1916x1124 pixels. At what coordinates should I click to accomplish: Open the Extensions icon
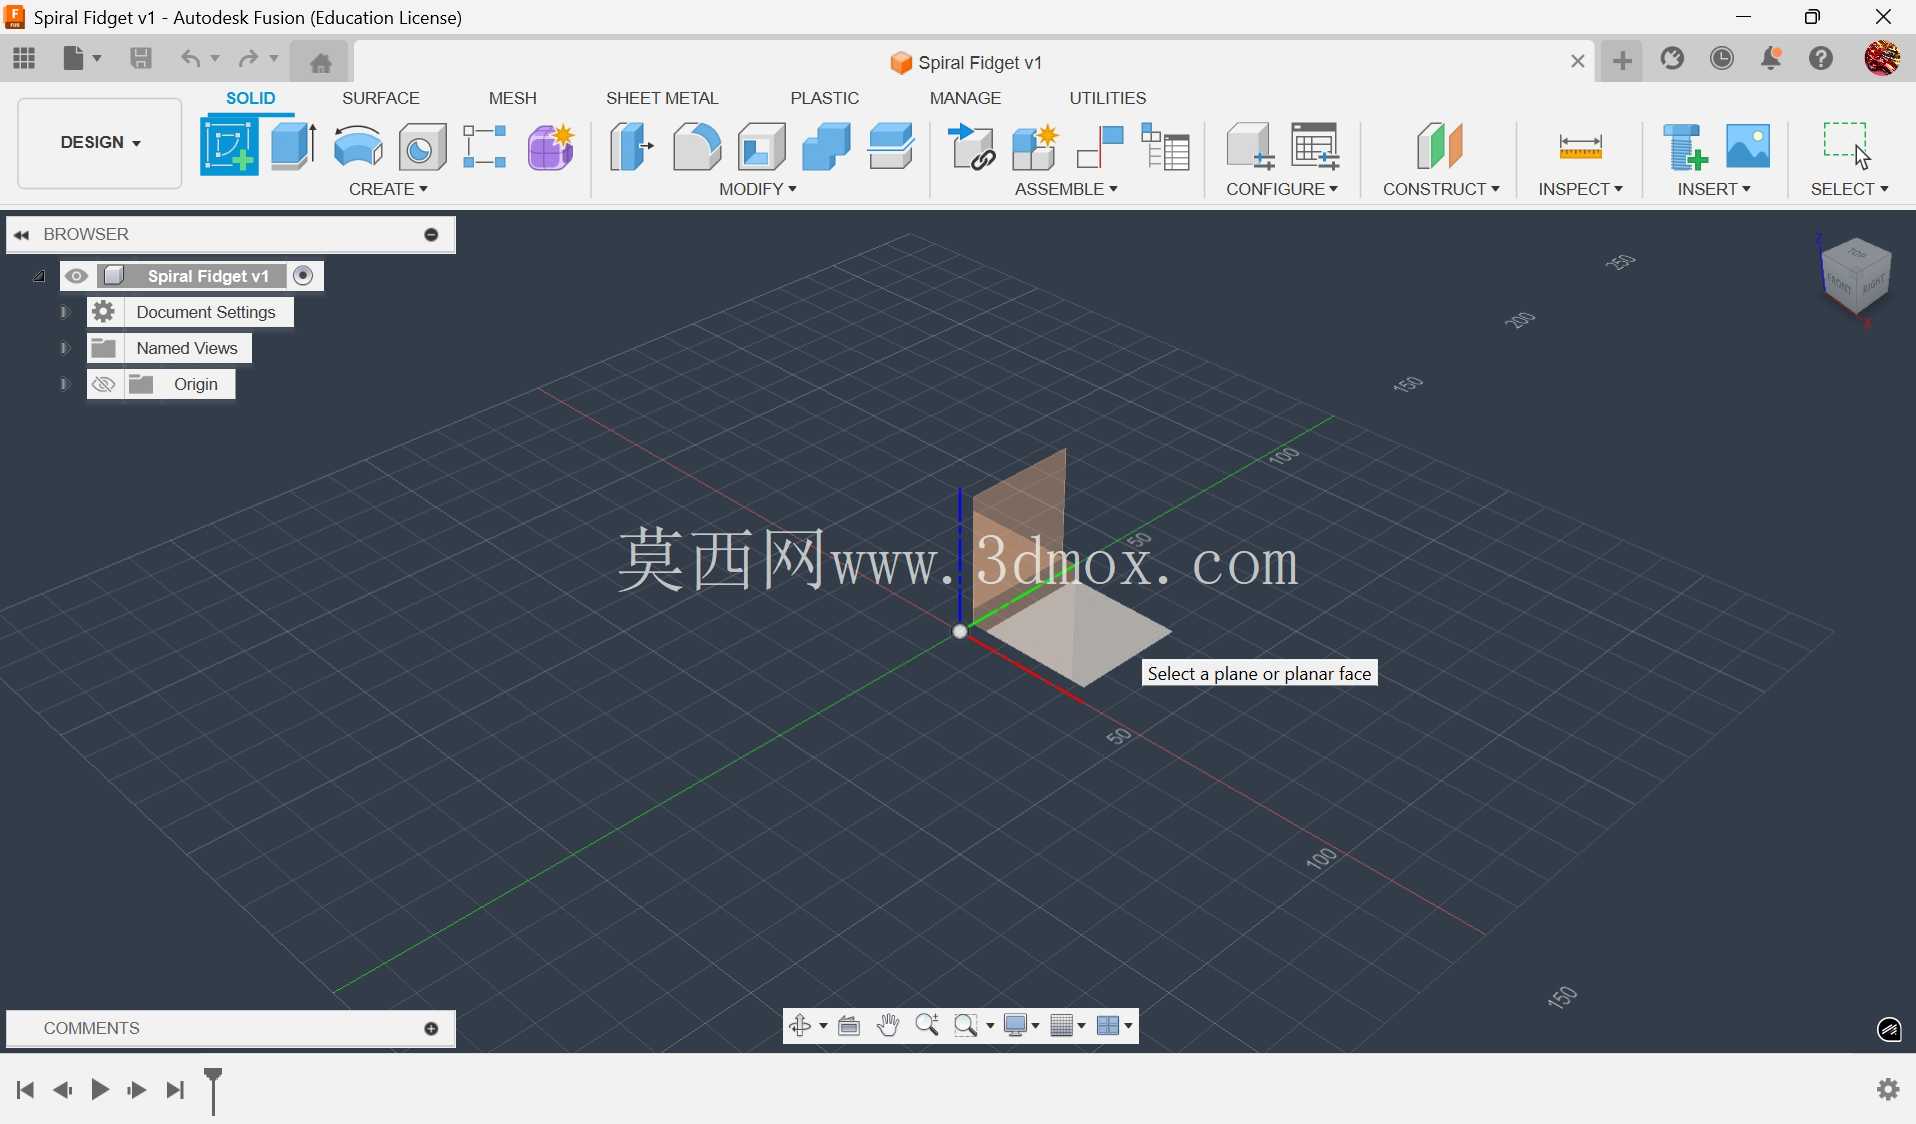(x=1673, y=59)
